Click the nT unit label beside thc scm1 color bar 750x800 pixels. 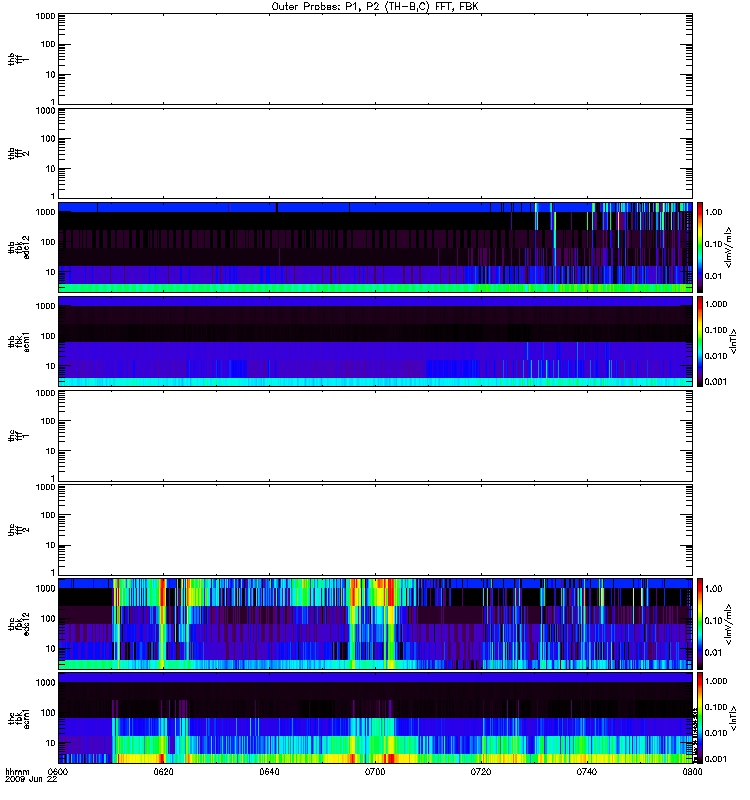[x=733, y=718]
